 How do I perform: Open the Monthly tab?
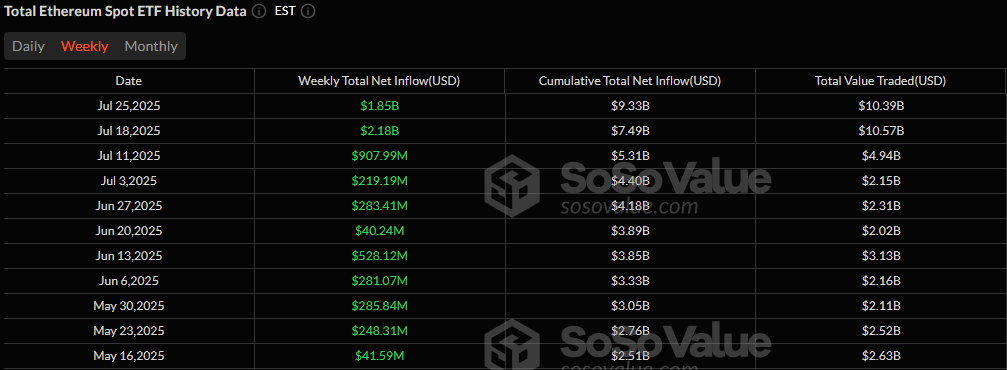[x=151, y=46]
